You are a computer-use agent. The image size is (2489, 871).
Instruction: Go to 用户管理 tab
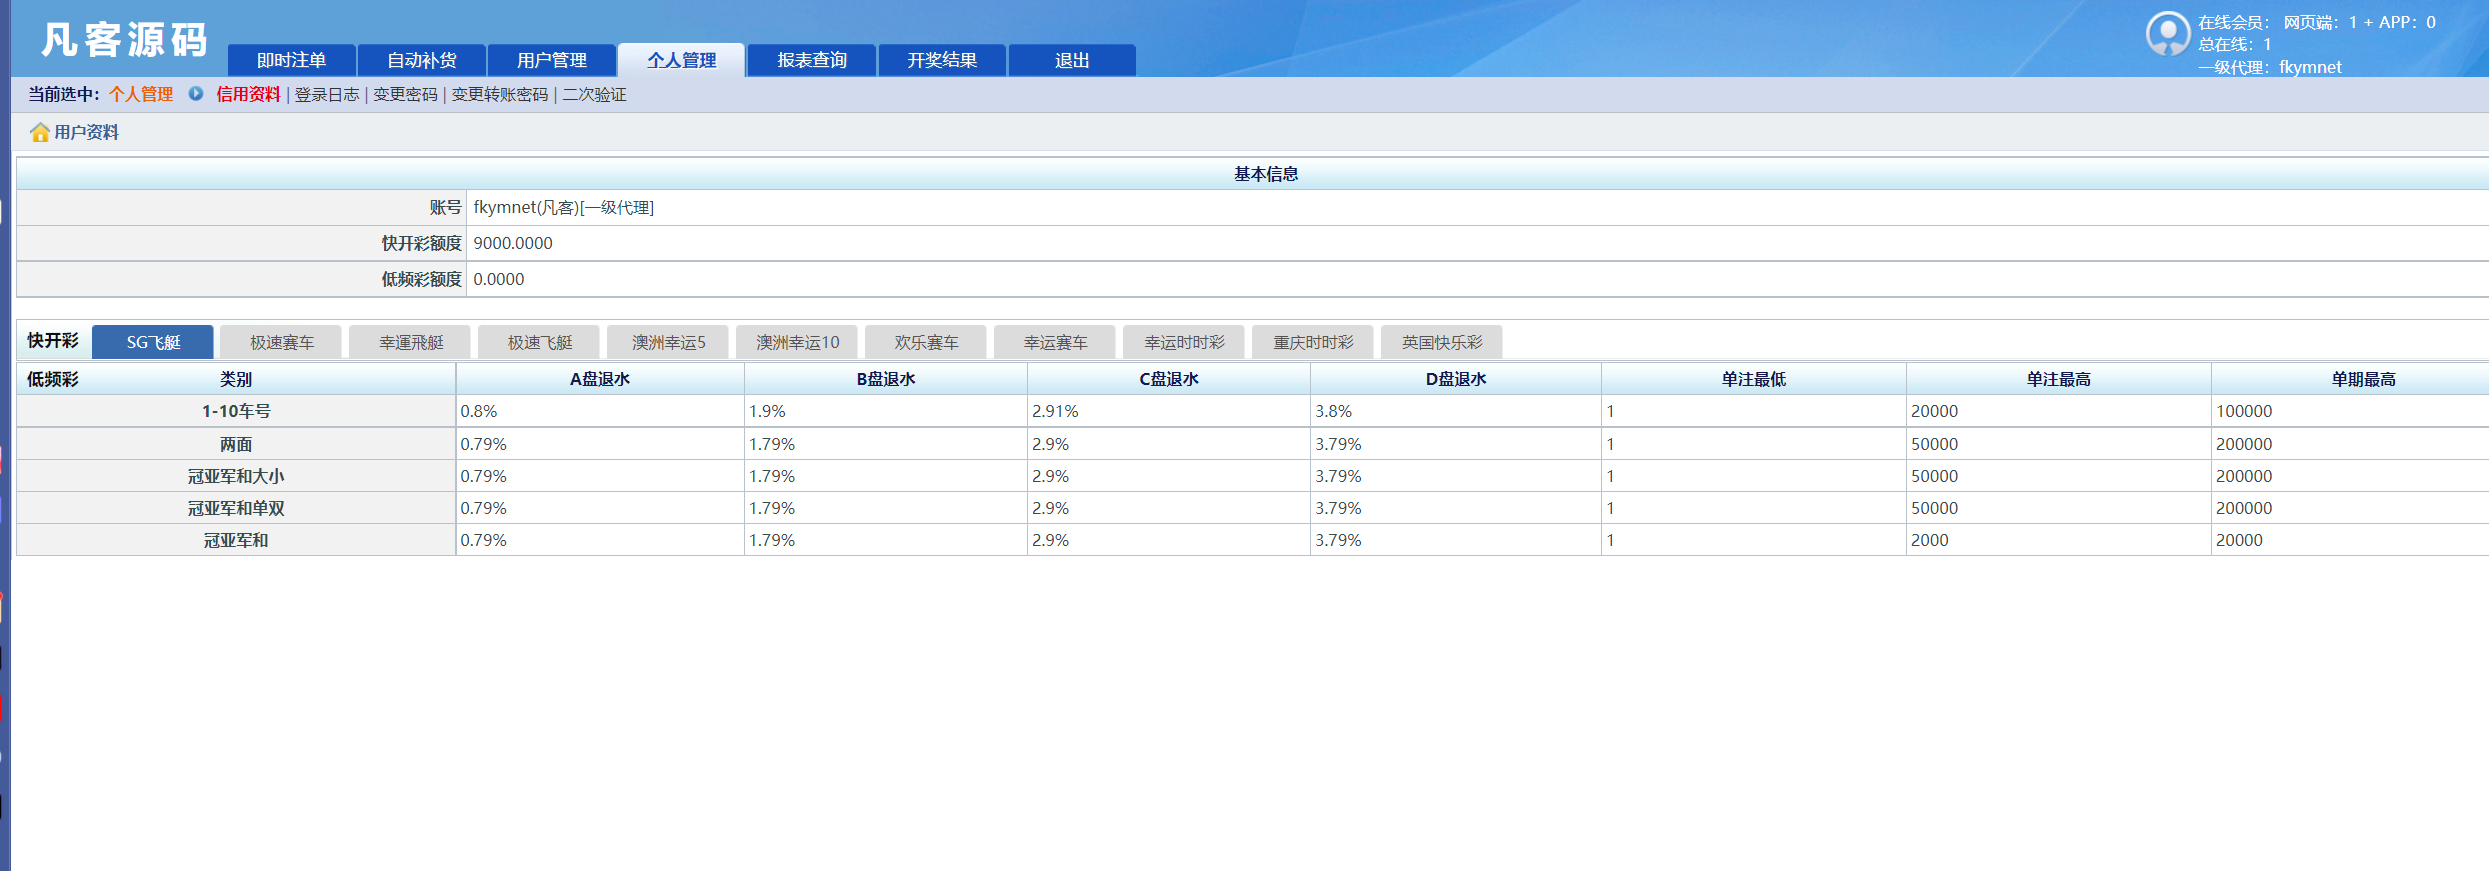(552, 60)
